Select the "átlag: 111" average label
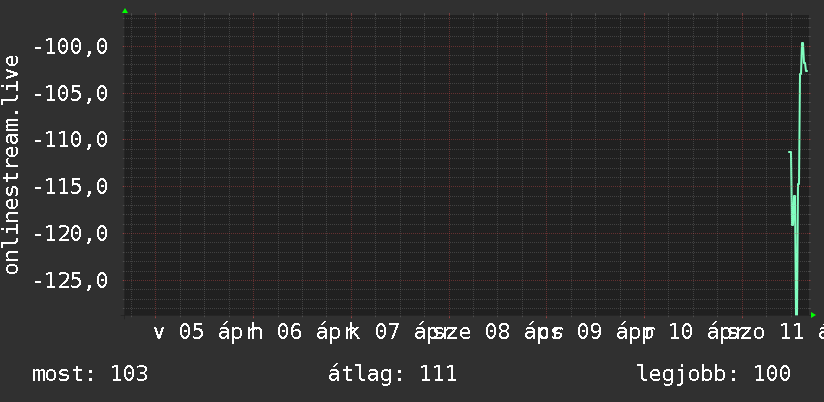824x402 pixels. pyautogui.click(x=393, y=374)
